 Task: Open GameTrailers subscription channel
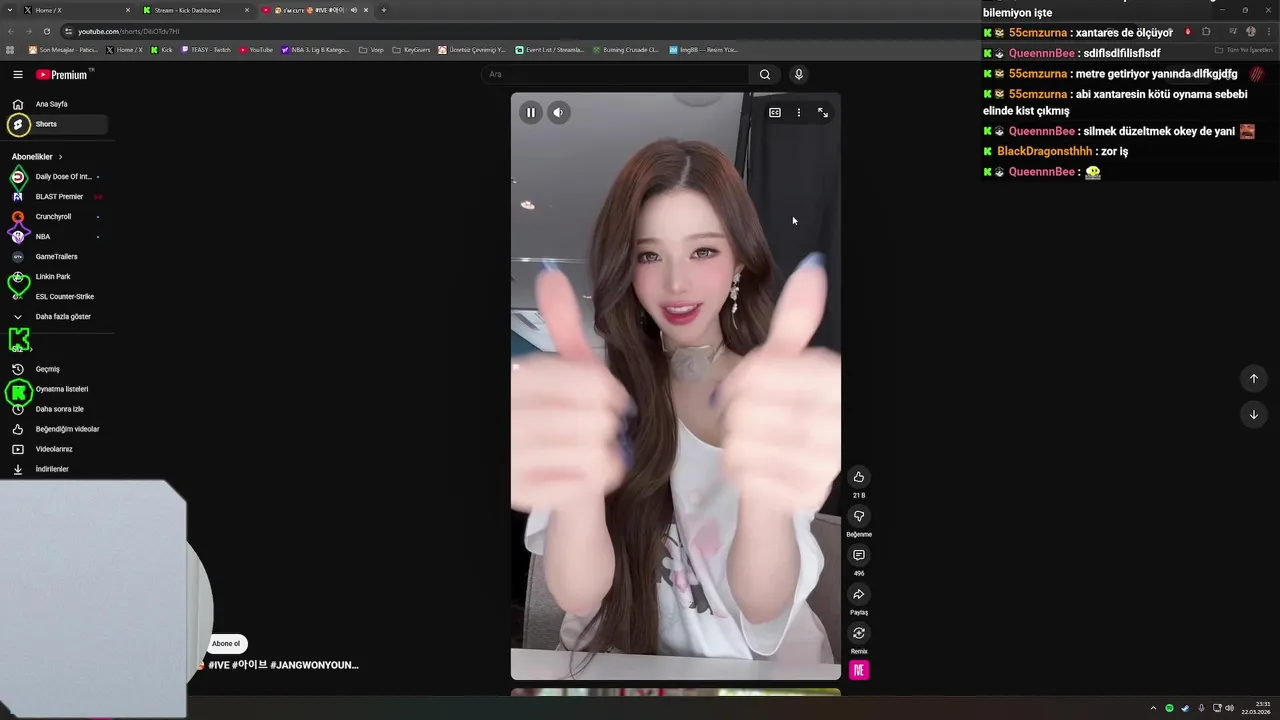pyautogui.click(x=57, y=257)
